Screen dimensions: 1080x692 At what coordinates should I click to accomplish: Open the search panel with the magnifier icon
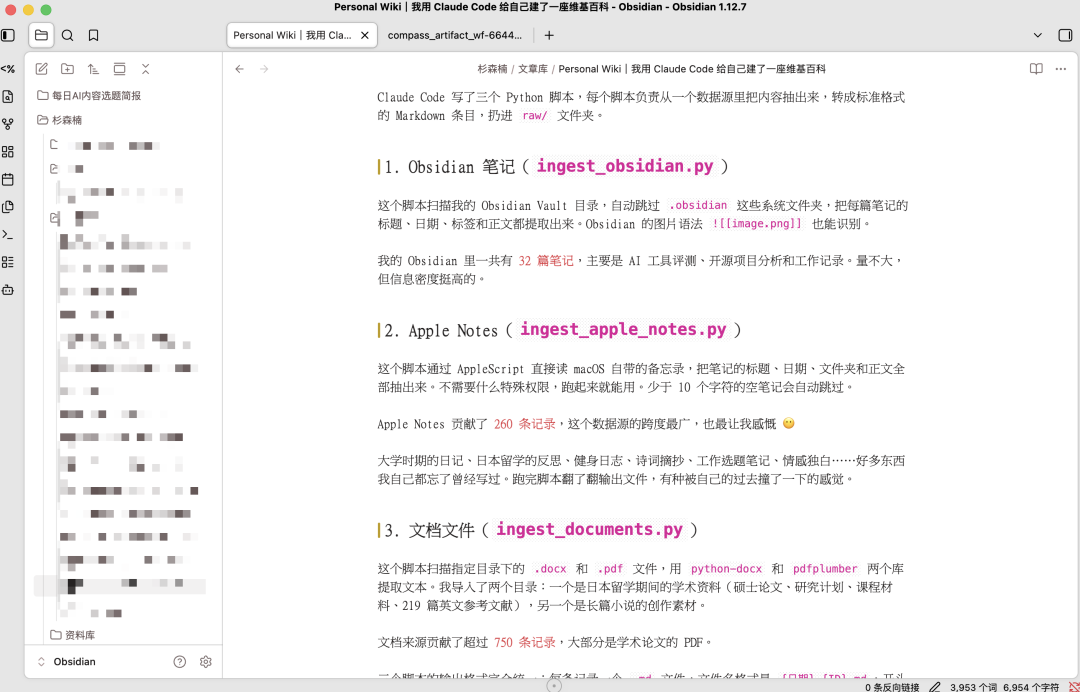pos(65,35)
